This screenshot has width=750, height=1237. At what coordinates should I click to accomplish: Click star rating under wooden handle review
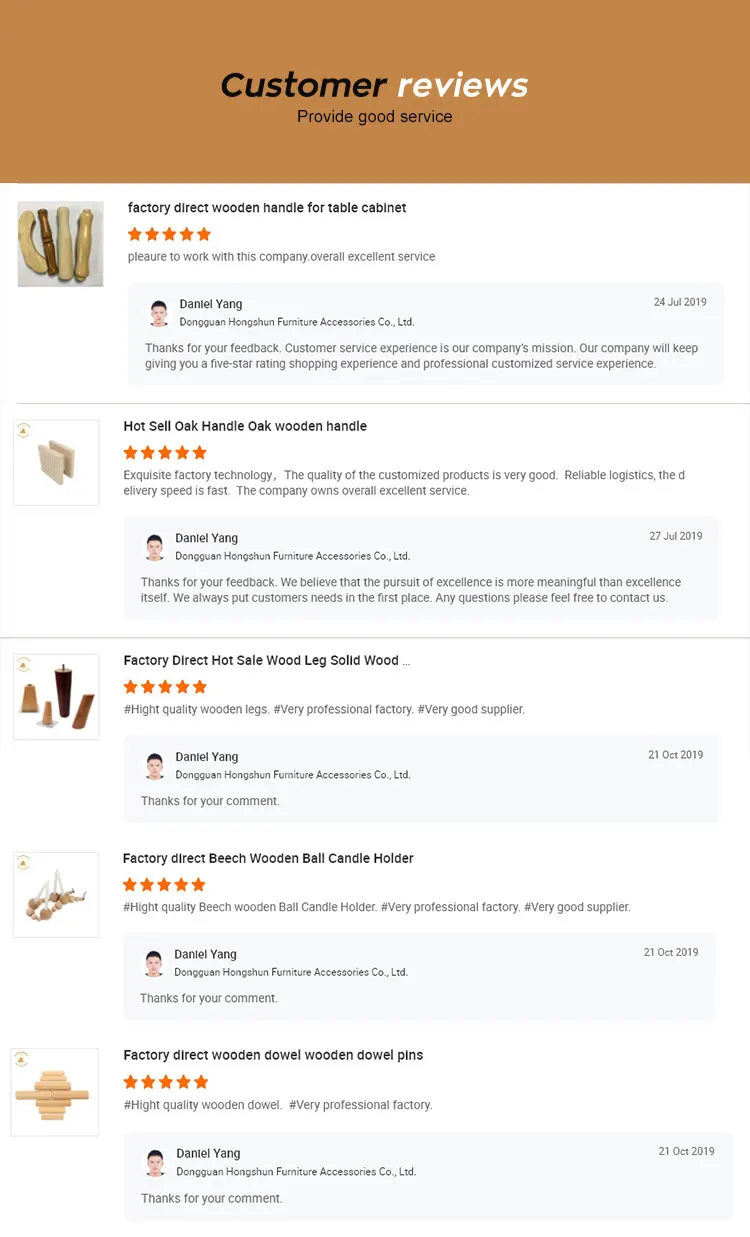click(x=169, y=234)
